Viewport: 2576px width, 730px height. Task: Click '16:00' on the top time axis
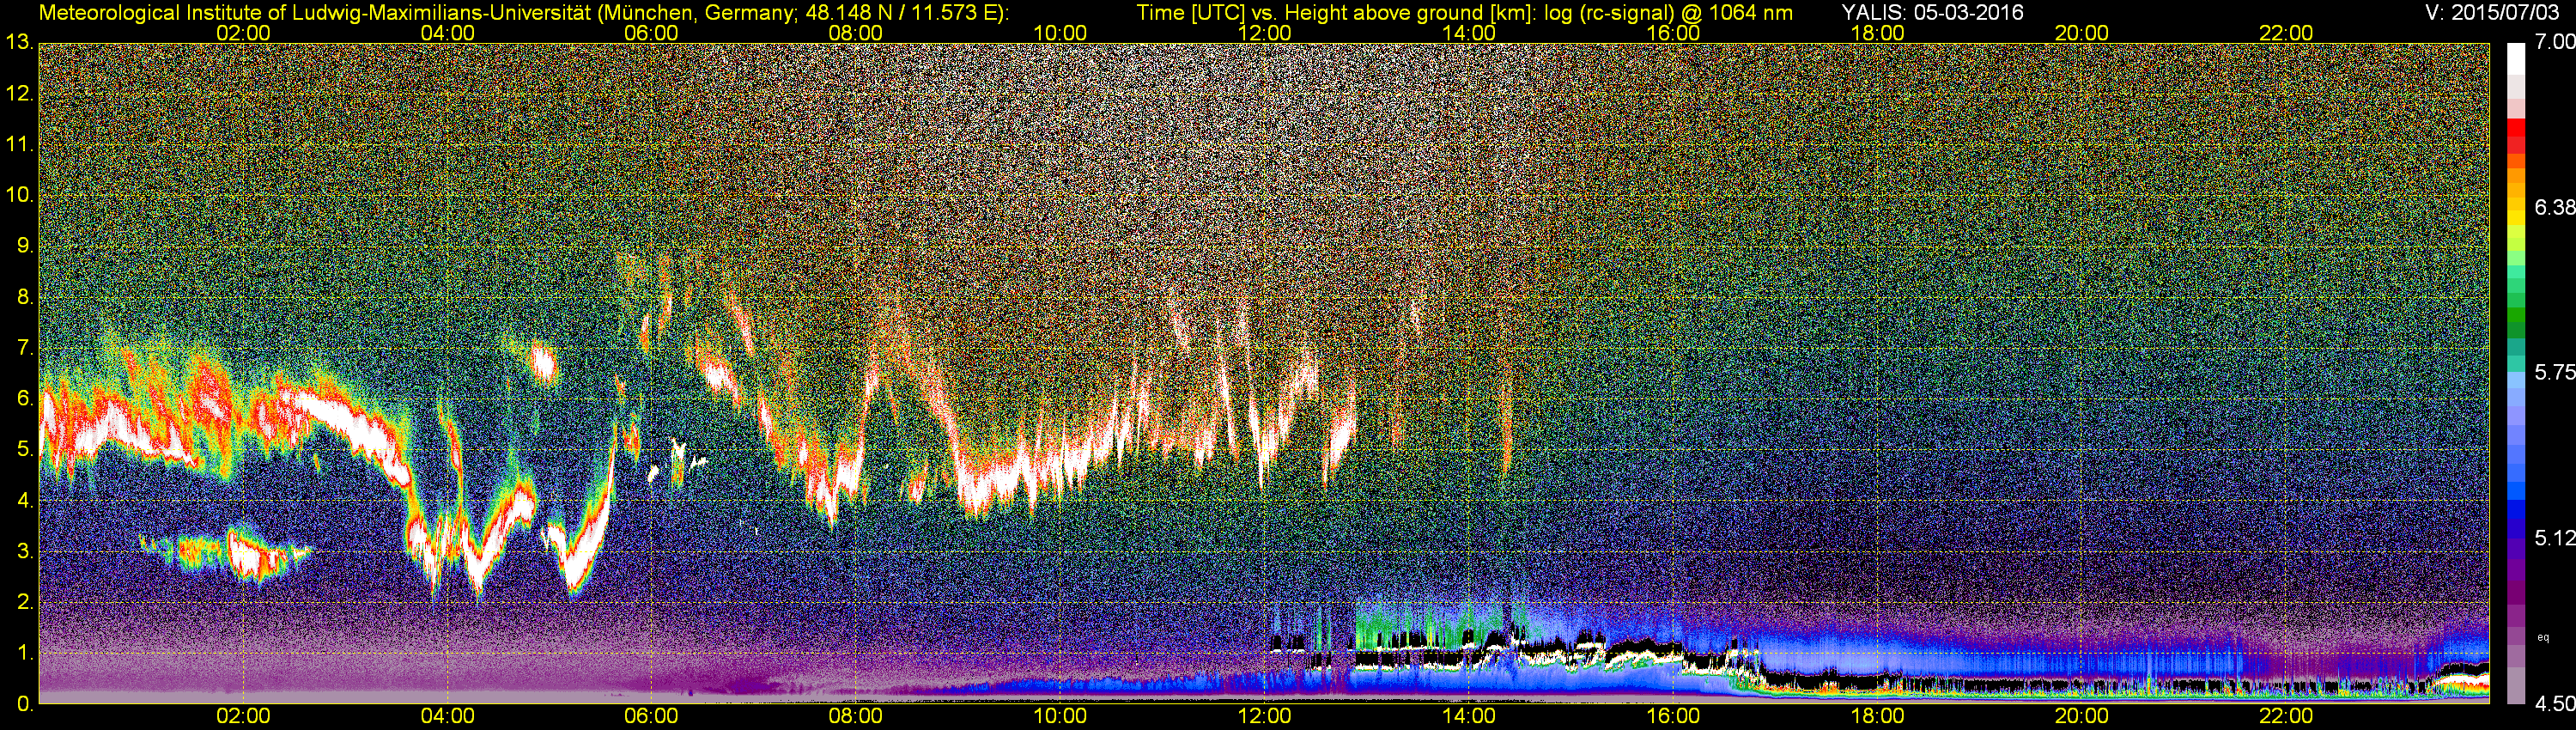pyautogui.click(x=1673, y=33)
